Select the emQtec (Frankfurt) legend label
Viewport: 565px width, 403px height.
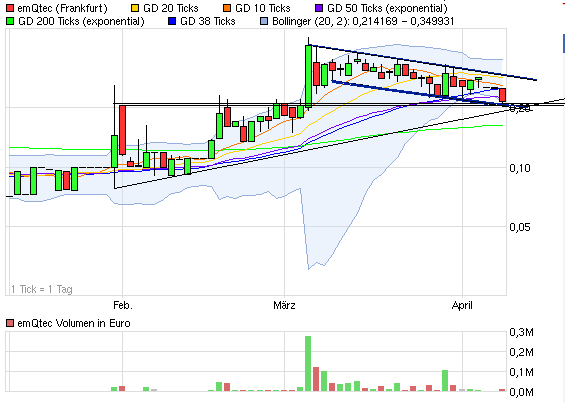click(62, 8)
